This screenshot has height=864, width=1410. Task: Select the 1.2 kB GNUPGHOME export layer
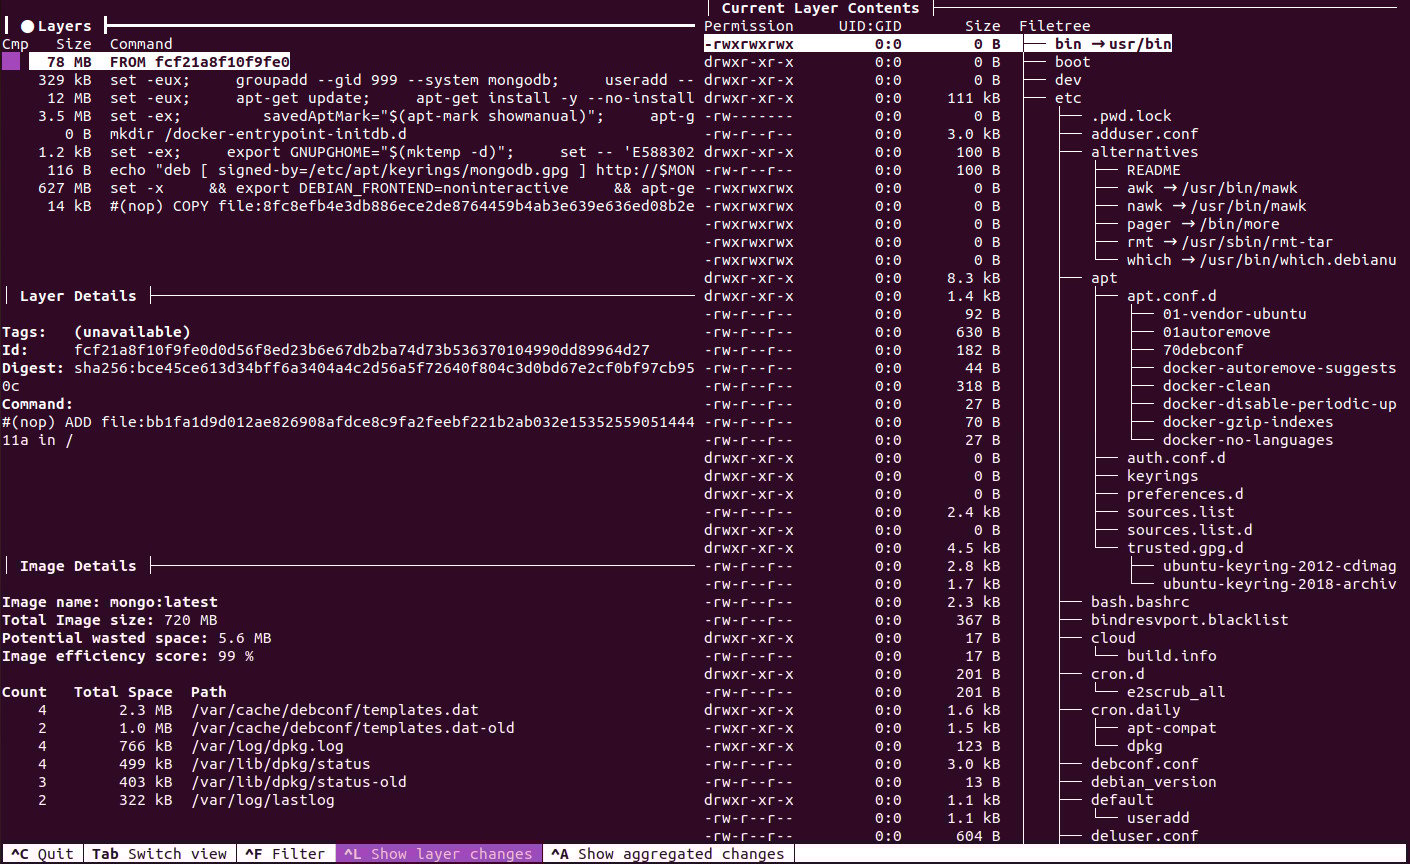pyautogui.click(x=365, y=152)
